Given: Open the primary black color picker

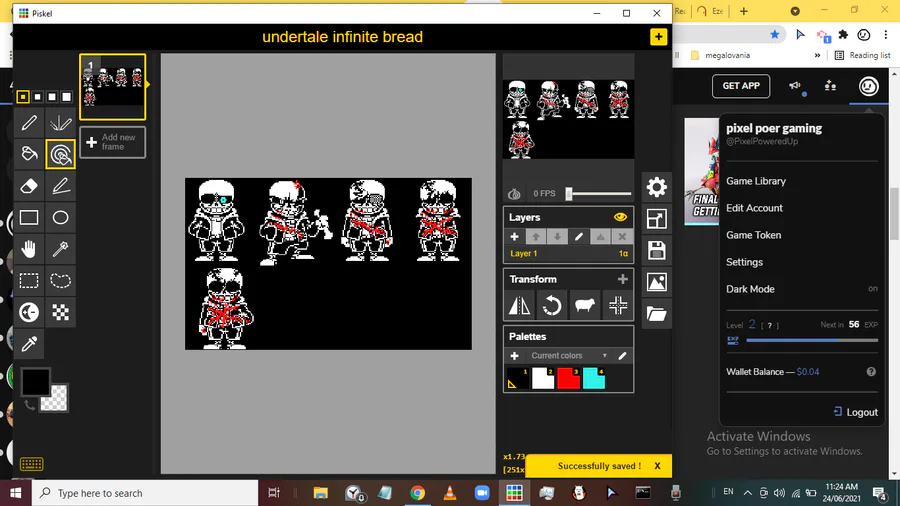Looking at the screenshot, I should click(35, 382).
